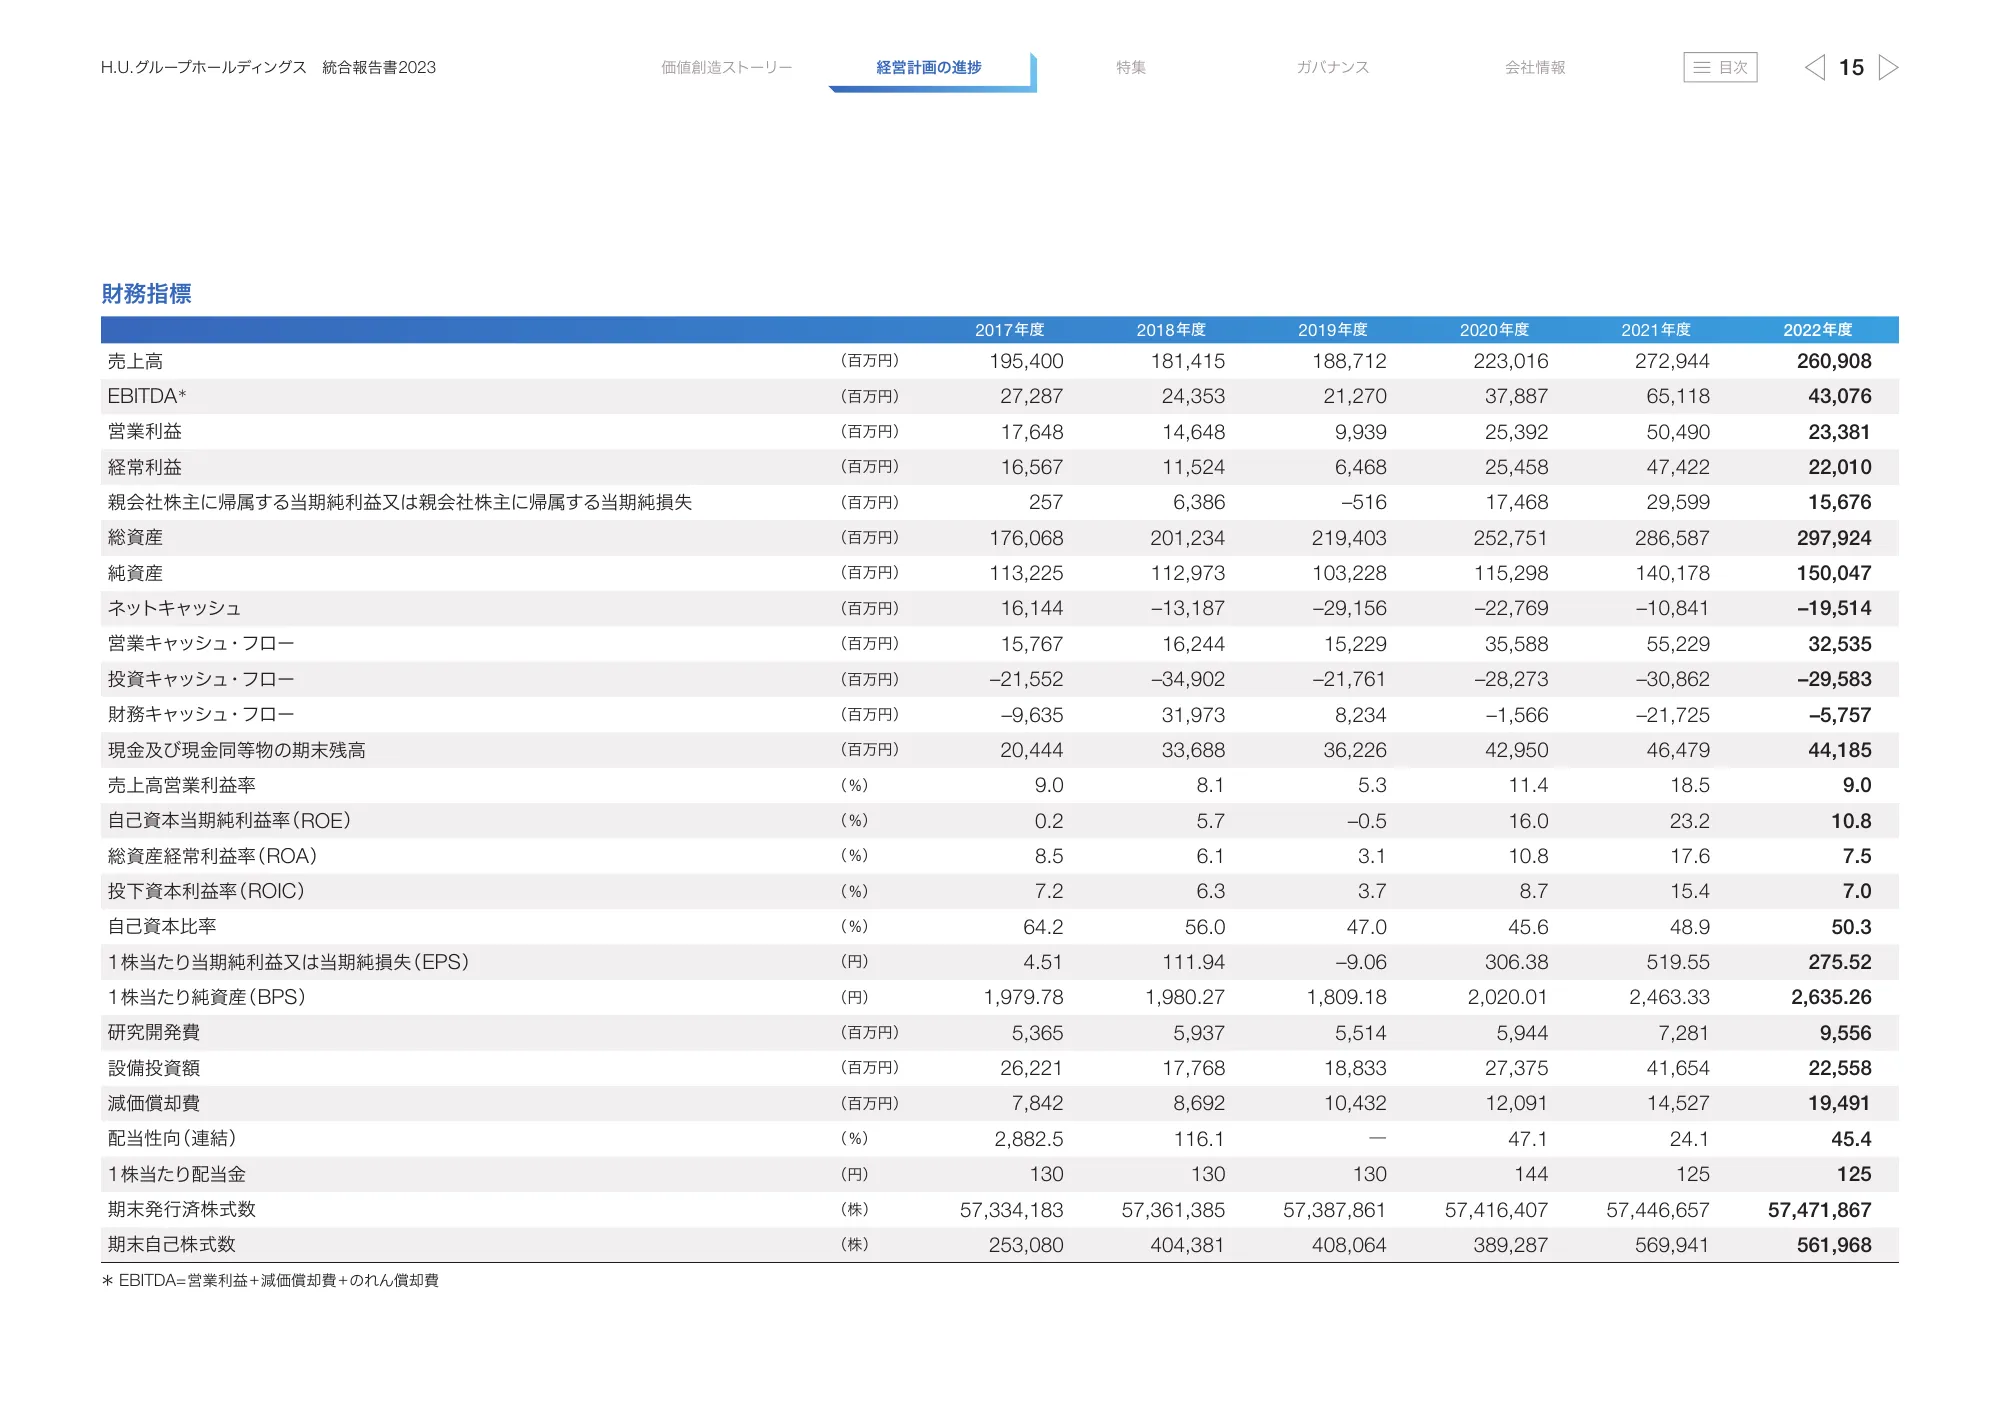Click the 2017年度 column header

click(x=1009, y=330)
